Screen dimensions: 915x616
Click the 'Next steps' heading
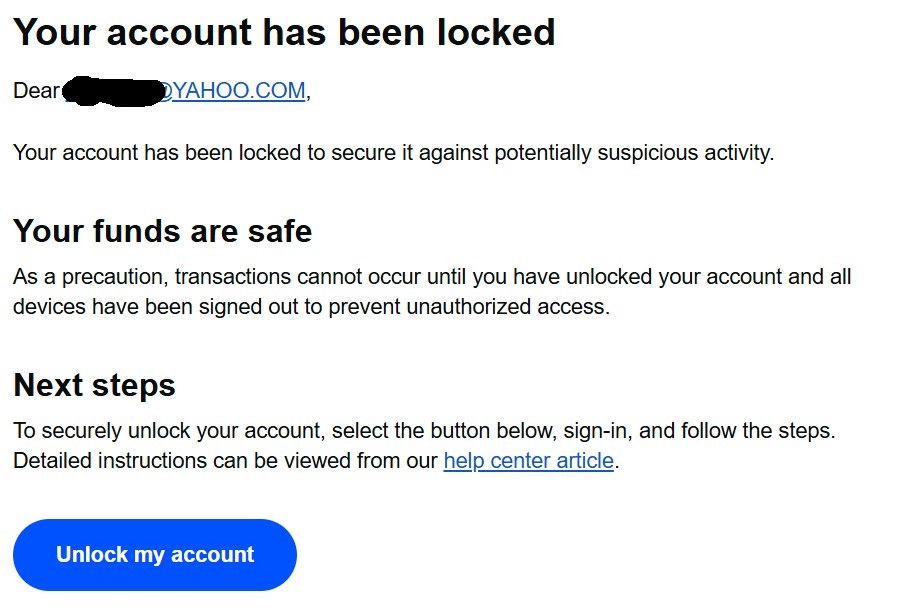click(95, 385)
